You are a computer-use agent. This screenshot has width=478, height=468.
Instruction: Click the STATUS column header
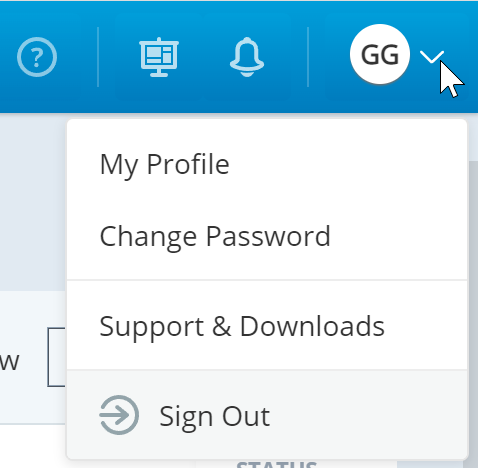(277, 464)
